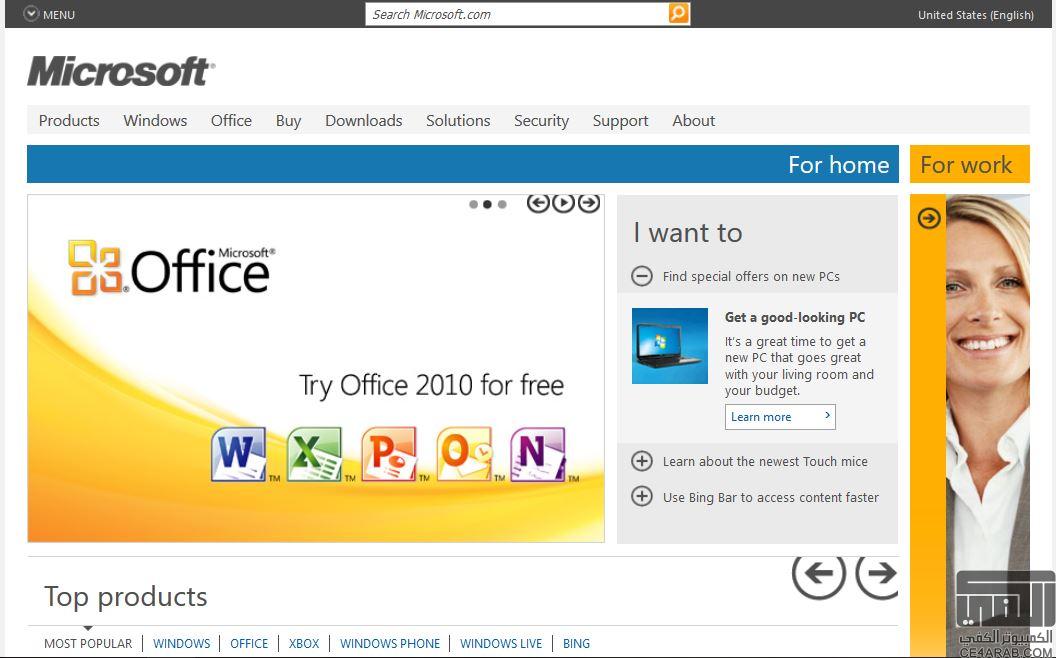Click the orange search magnifier button
Viewport: 1056px width, 658px height.
tap(679, 13)
